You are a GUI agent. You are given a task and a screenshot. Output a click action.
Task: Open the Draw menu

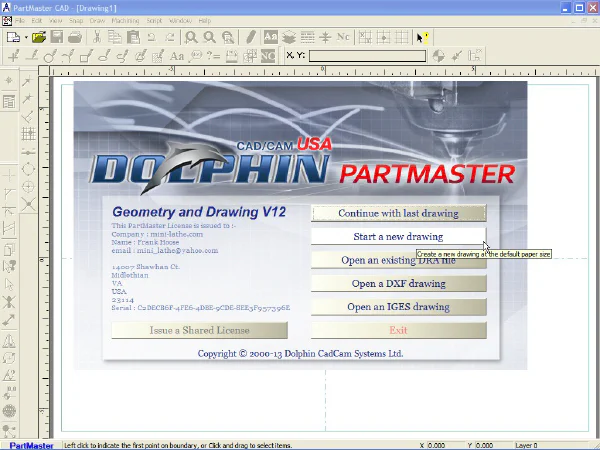tap(97, 21)
